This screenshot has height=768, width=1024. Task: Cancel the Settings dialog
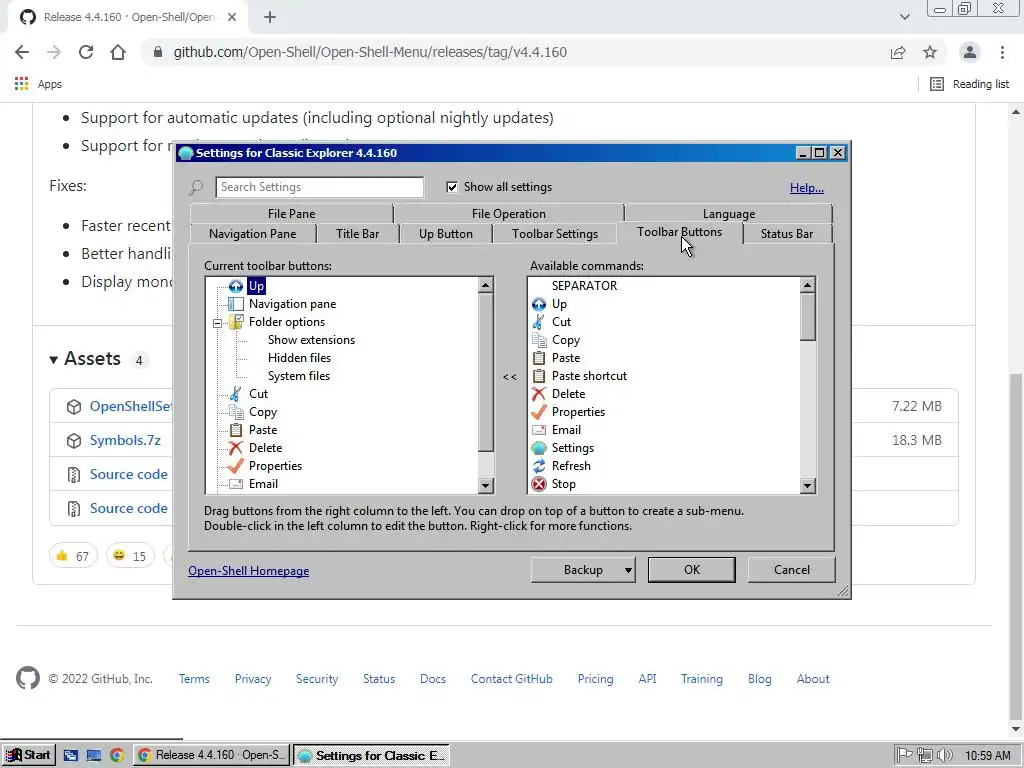click(792, 569)
